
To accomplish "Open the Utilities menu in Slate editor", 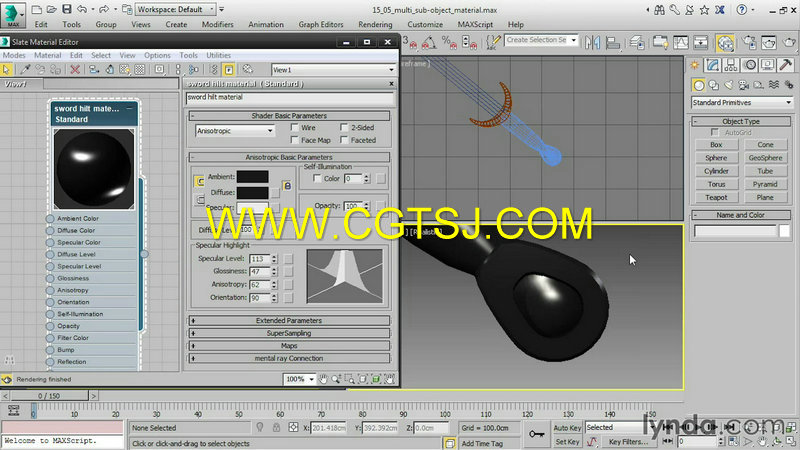I will tap(218, 55).
